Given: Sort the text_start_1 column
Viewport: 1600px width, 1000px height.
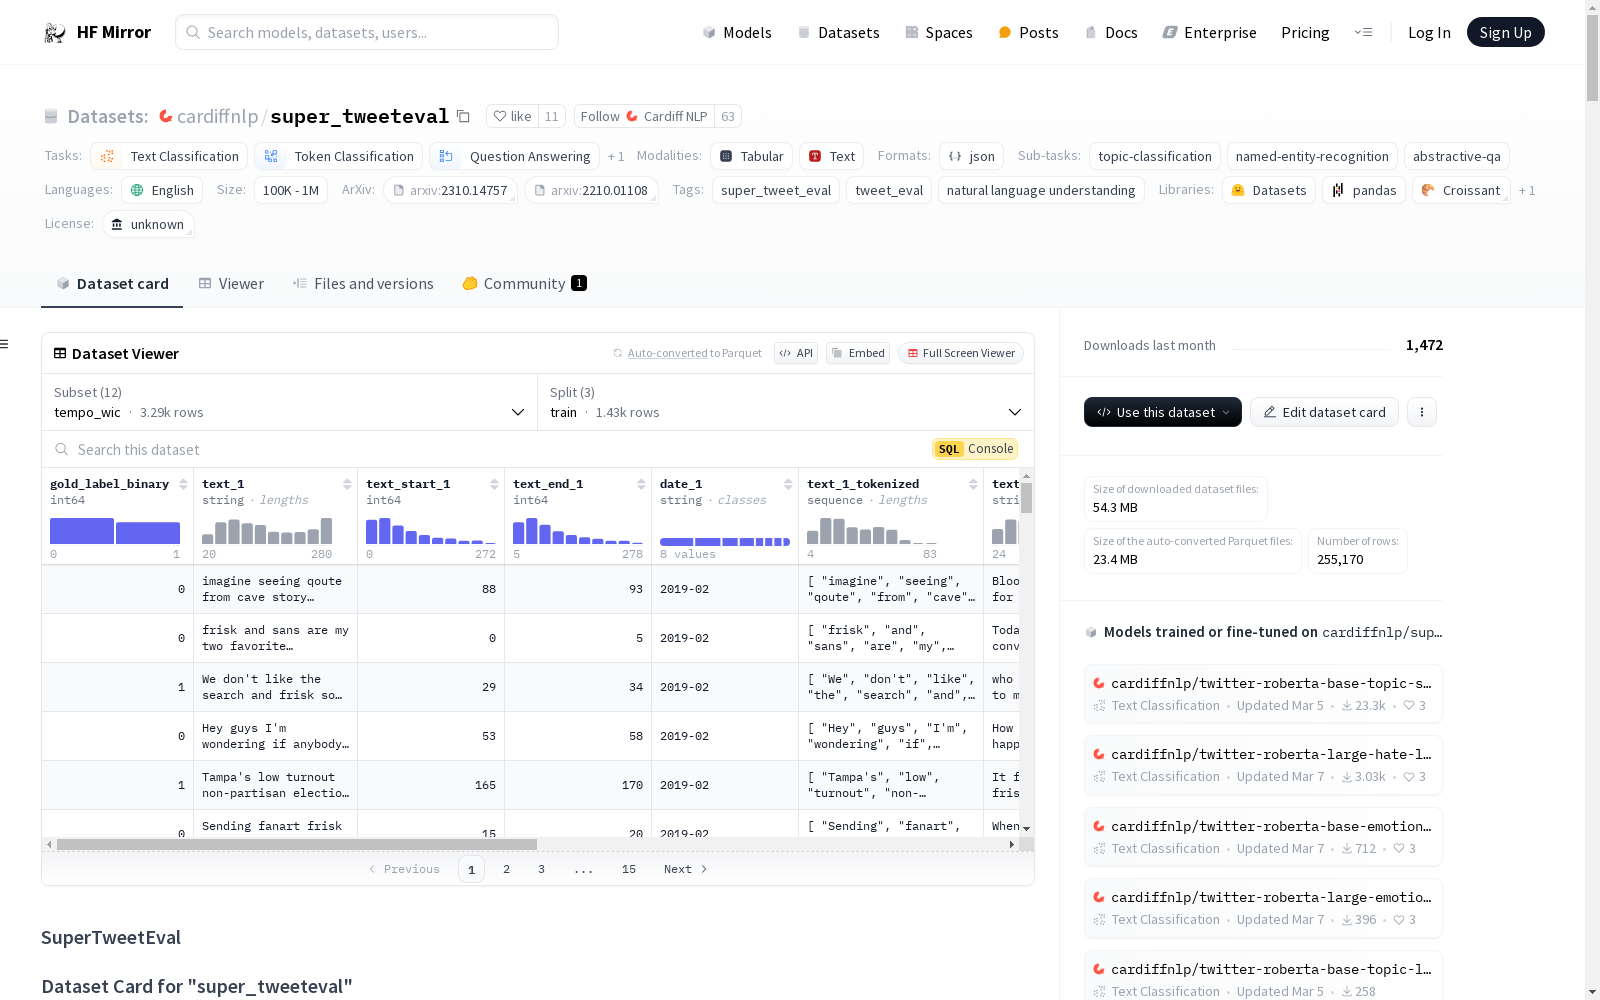Looking at the screenshot, I should (494, 484).
